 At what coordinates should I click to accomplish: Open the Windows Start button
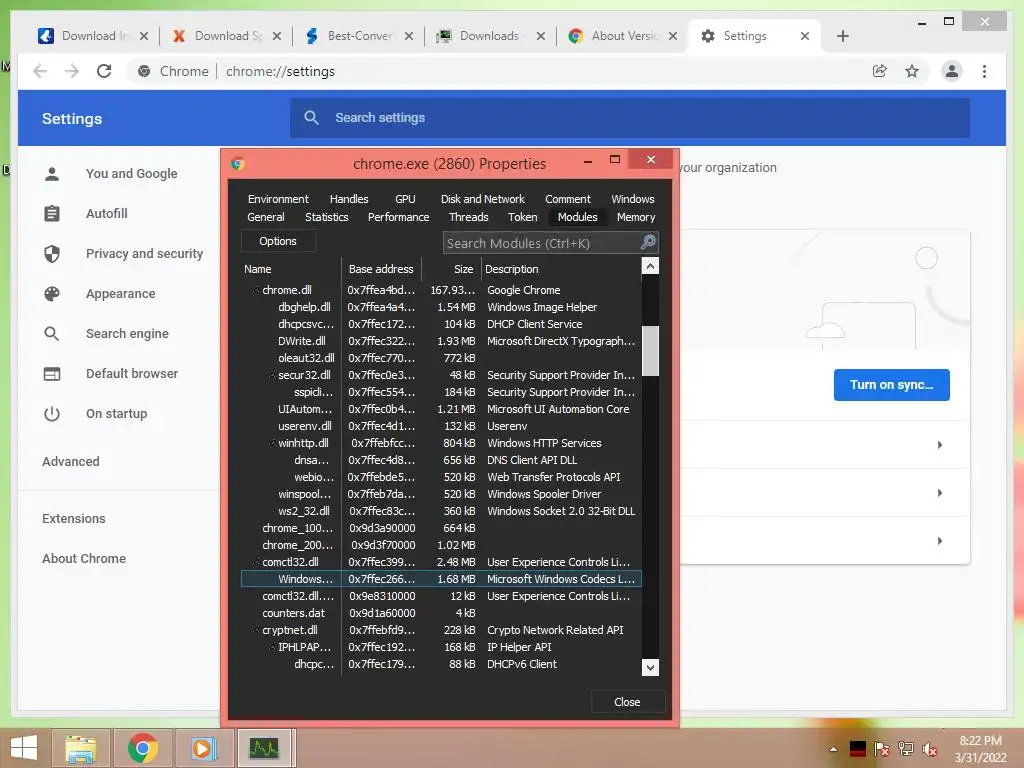[24, 748]
